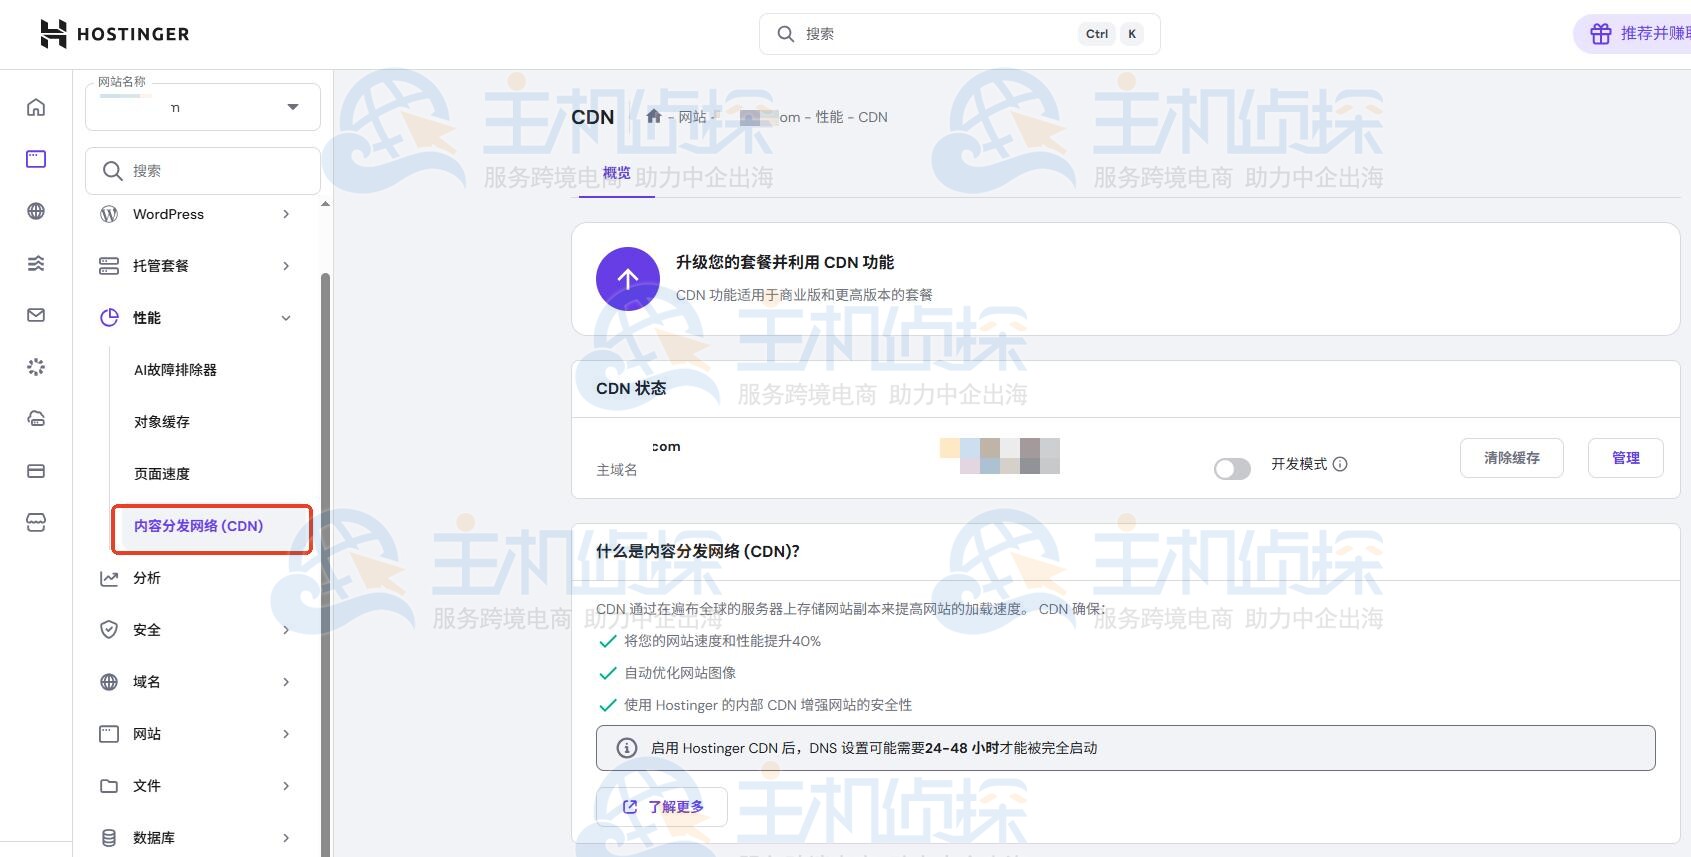The image size is (1691, 857).
Task: Open the email envelope icon in left rail
Action: [36, 315]
